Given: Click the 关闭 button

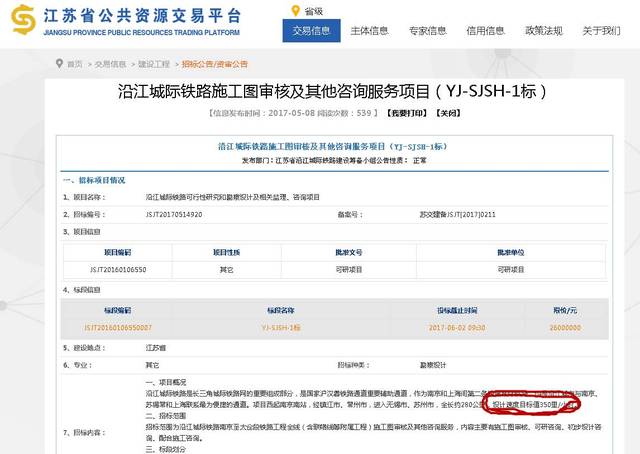Looking at the screenshot, I should point(448,113).
